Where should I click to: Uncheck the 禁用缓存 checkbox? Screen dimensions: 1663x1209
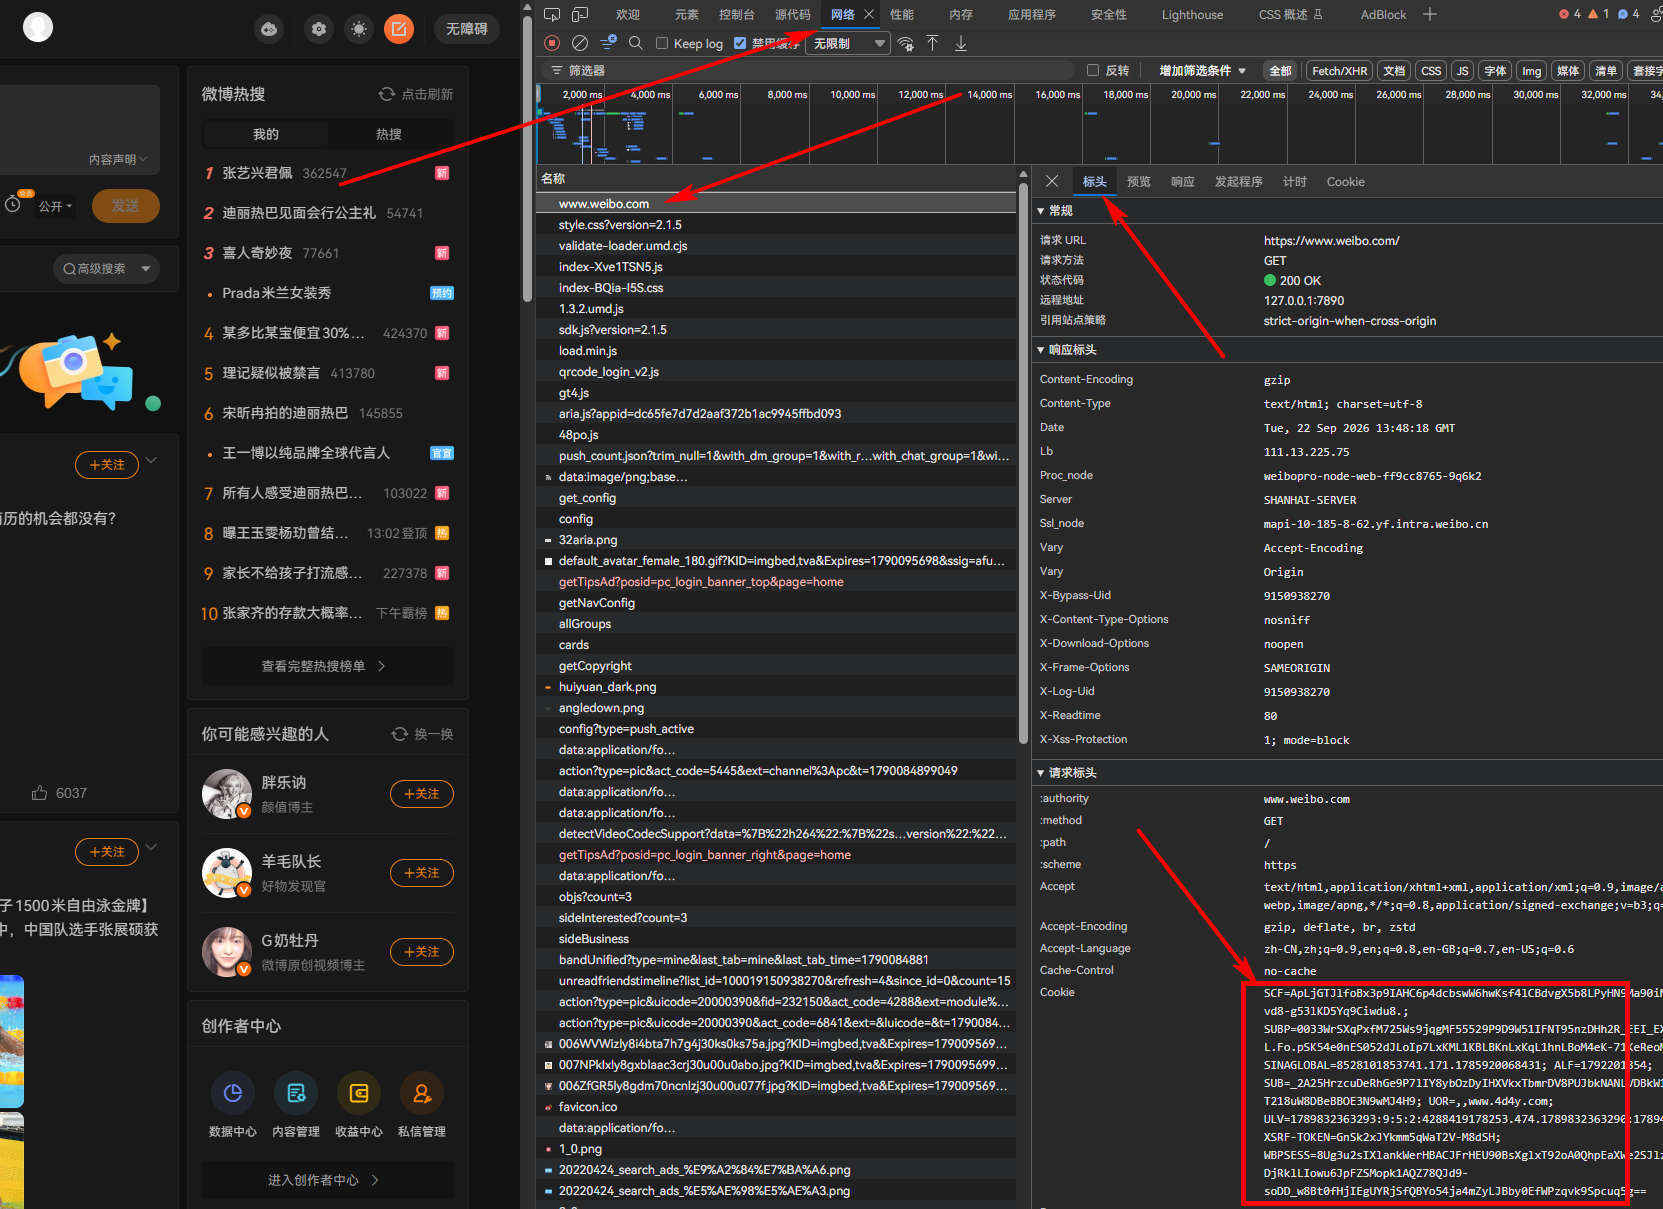[740, 43]
